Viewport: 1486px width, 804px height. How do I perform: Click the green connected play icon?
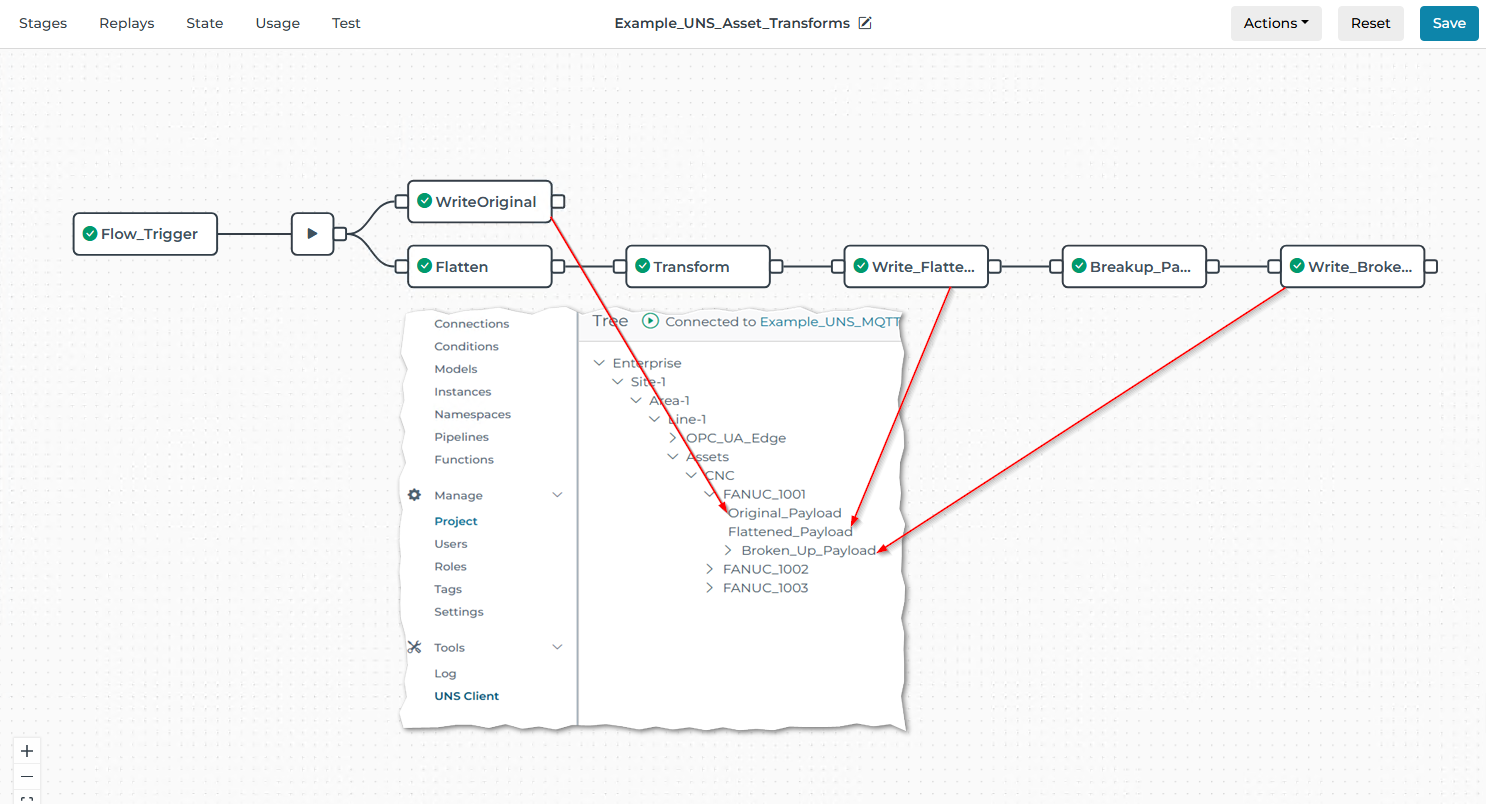coord(650,321)
